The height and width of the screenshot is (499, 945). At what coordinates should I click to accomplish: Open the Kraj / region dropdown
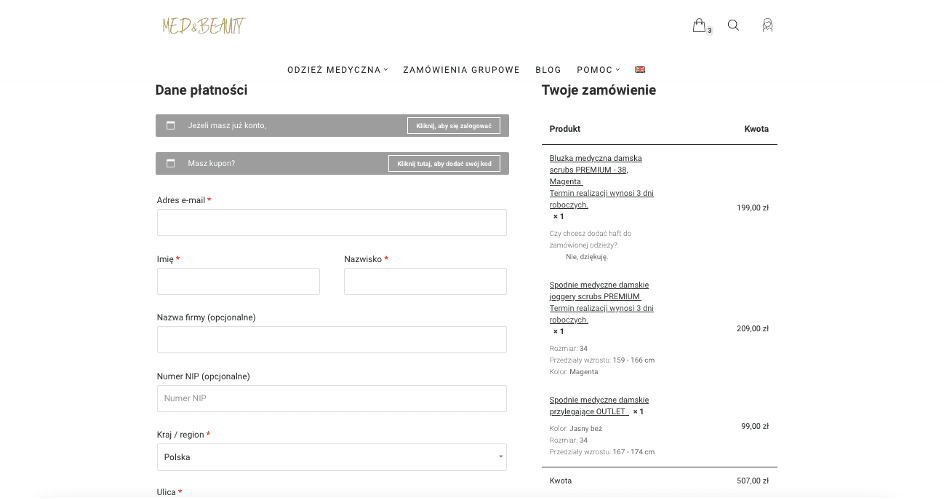(331, 457)
